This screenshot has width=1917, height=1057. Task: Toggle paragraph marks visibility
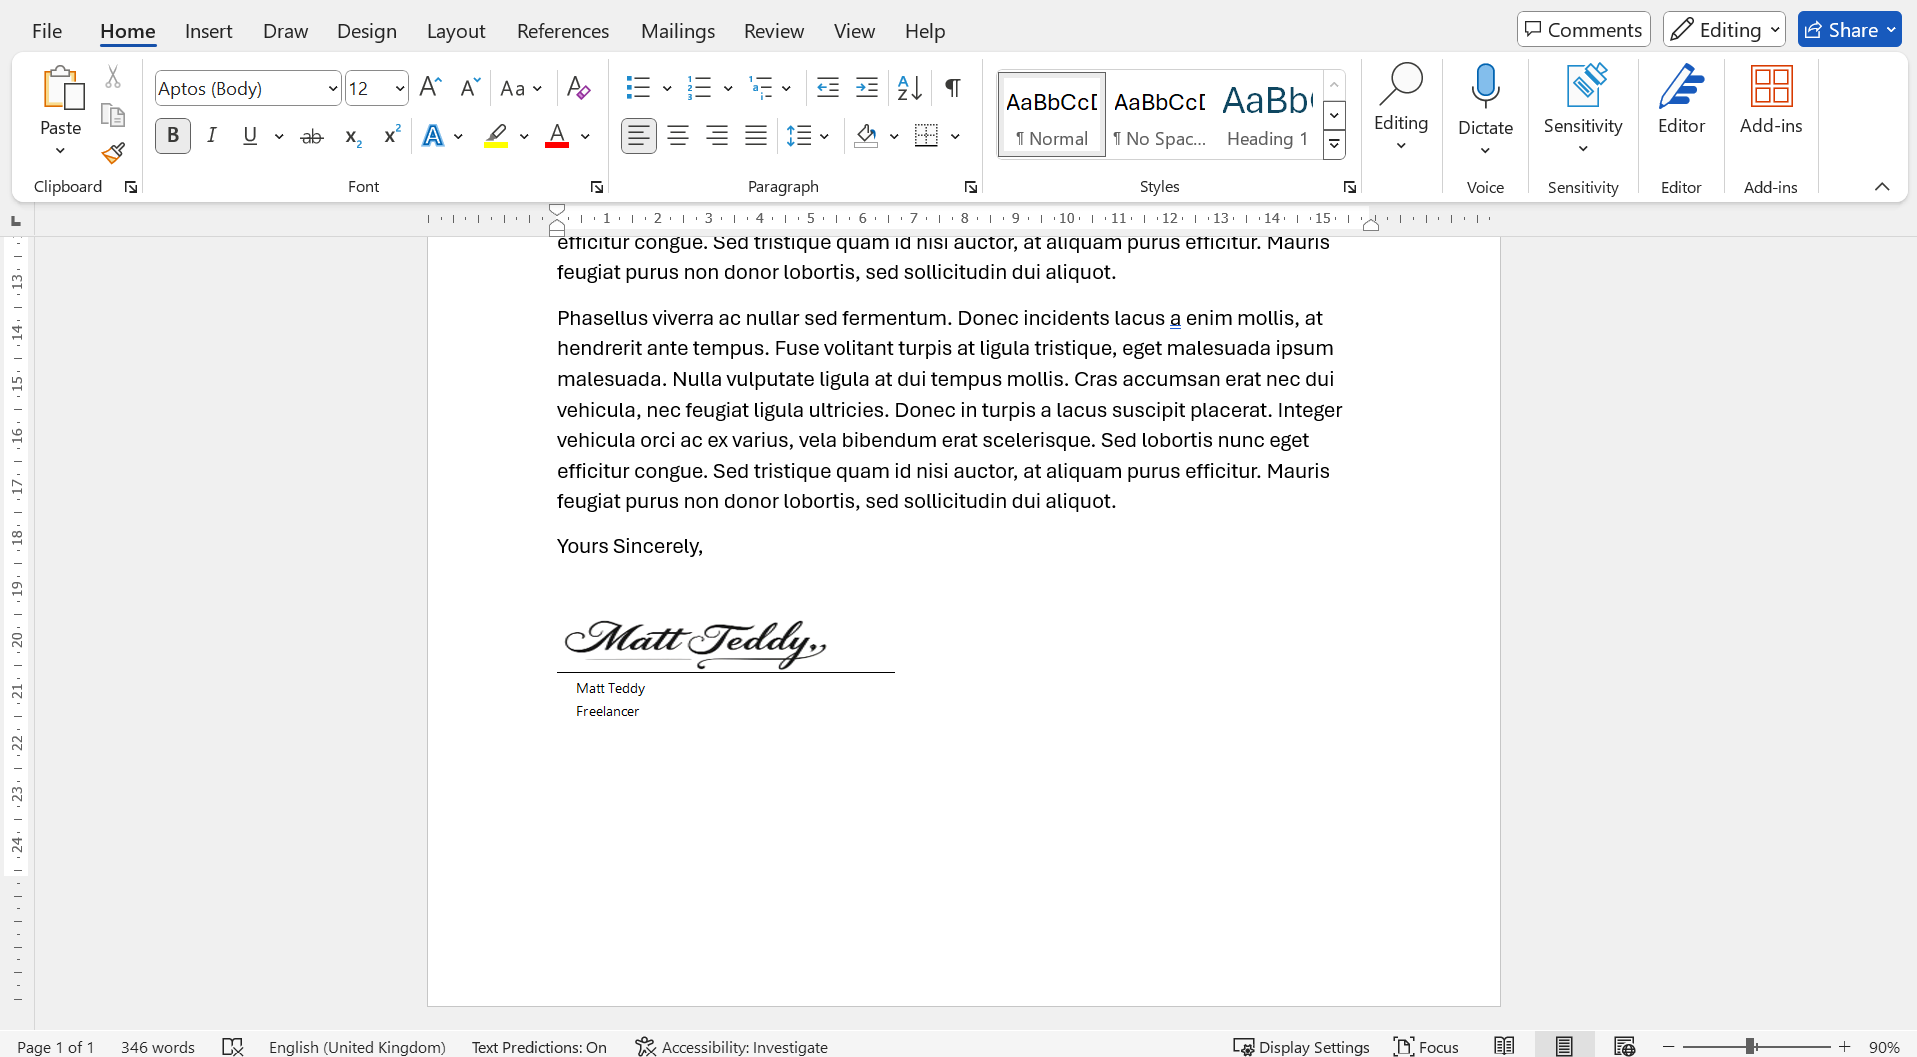click(952, 88)
